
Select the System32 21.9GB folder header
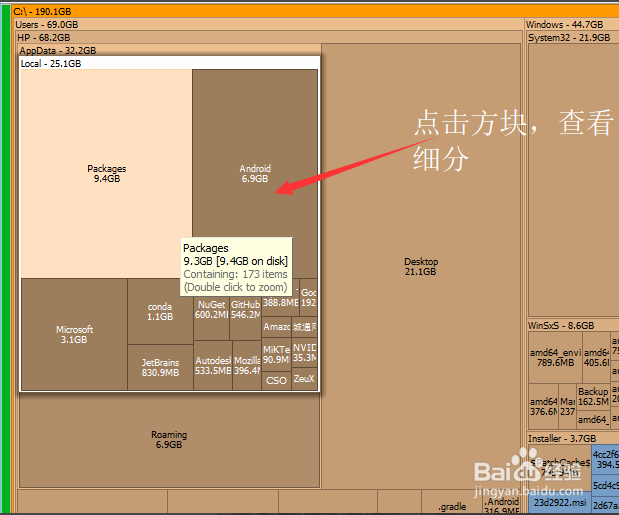573,37
